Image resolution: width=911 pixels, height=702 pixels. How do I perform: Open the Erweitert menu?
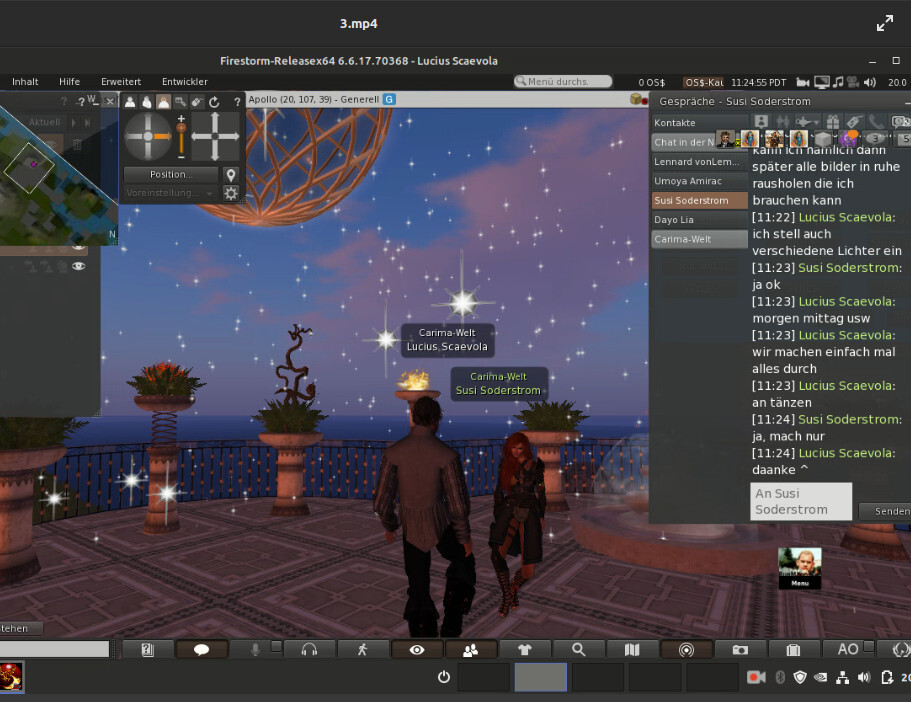point(120,81)
